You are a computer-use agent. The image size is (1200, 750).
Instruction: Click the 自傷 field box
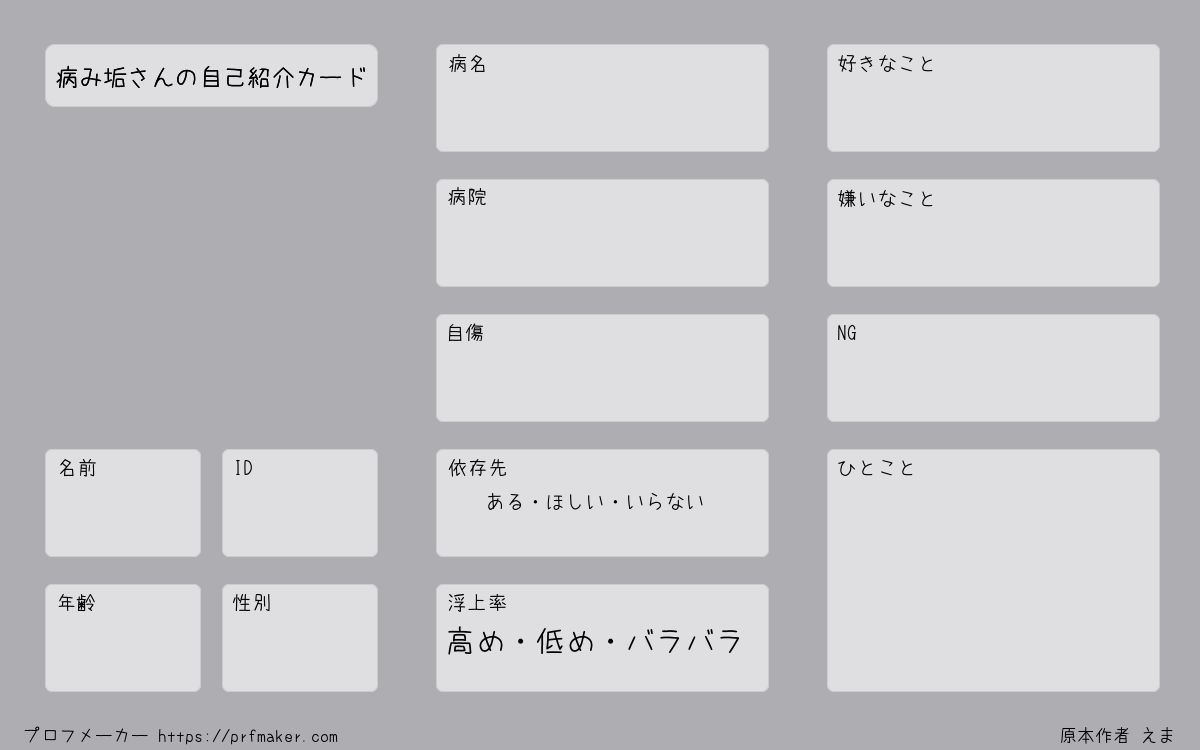602,368
